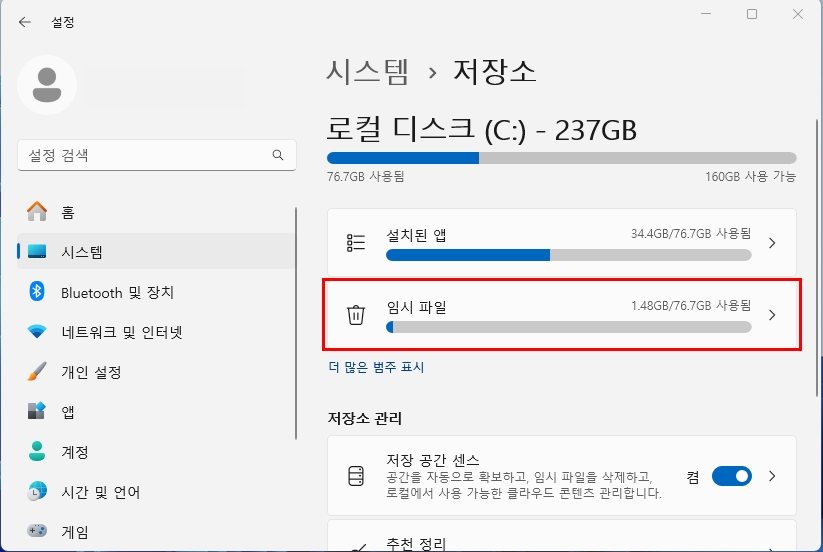Click the user profile avatar
The width and height of the screenshot is (823, 552).
point(47,84)
